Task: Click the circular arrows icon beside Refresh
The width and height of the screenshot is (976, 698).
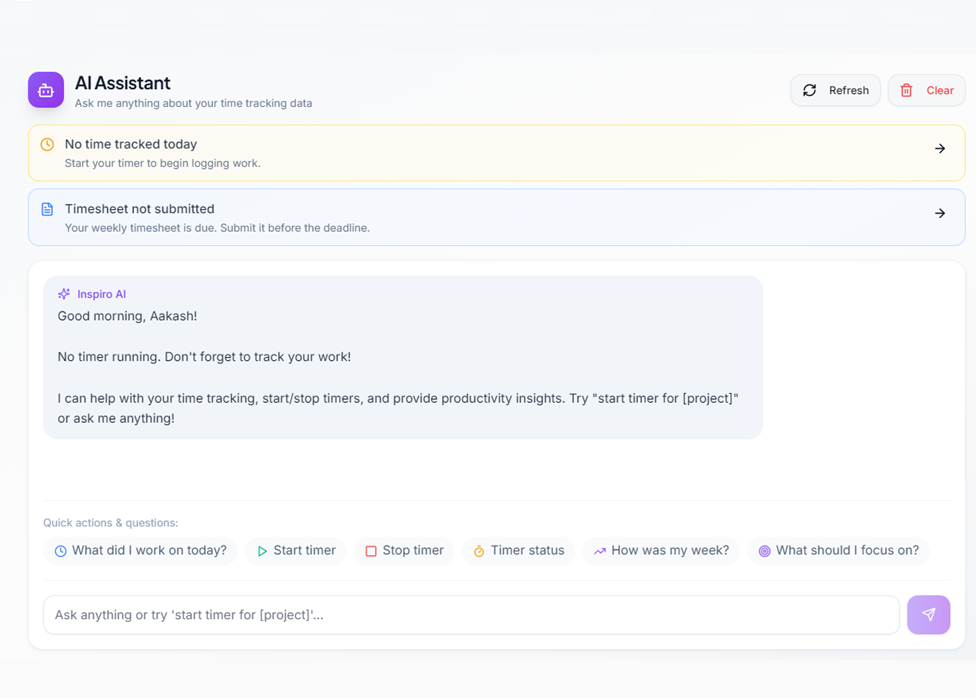Action: [810, 90]
